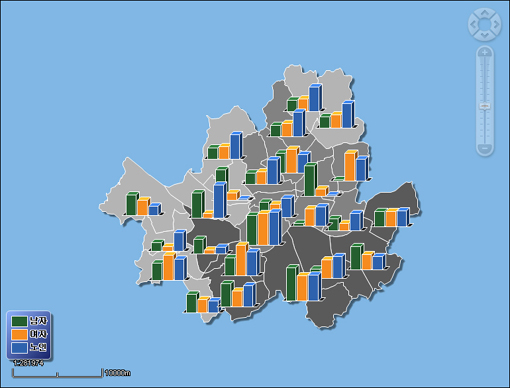Select the bar chart on the far eastern district
Viewport: 510px width, 388px height.
[x=392, y=217]
